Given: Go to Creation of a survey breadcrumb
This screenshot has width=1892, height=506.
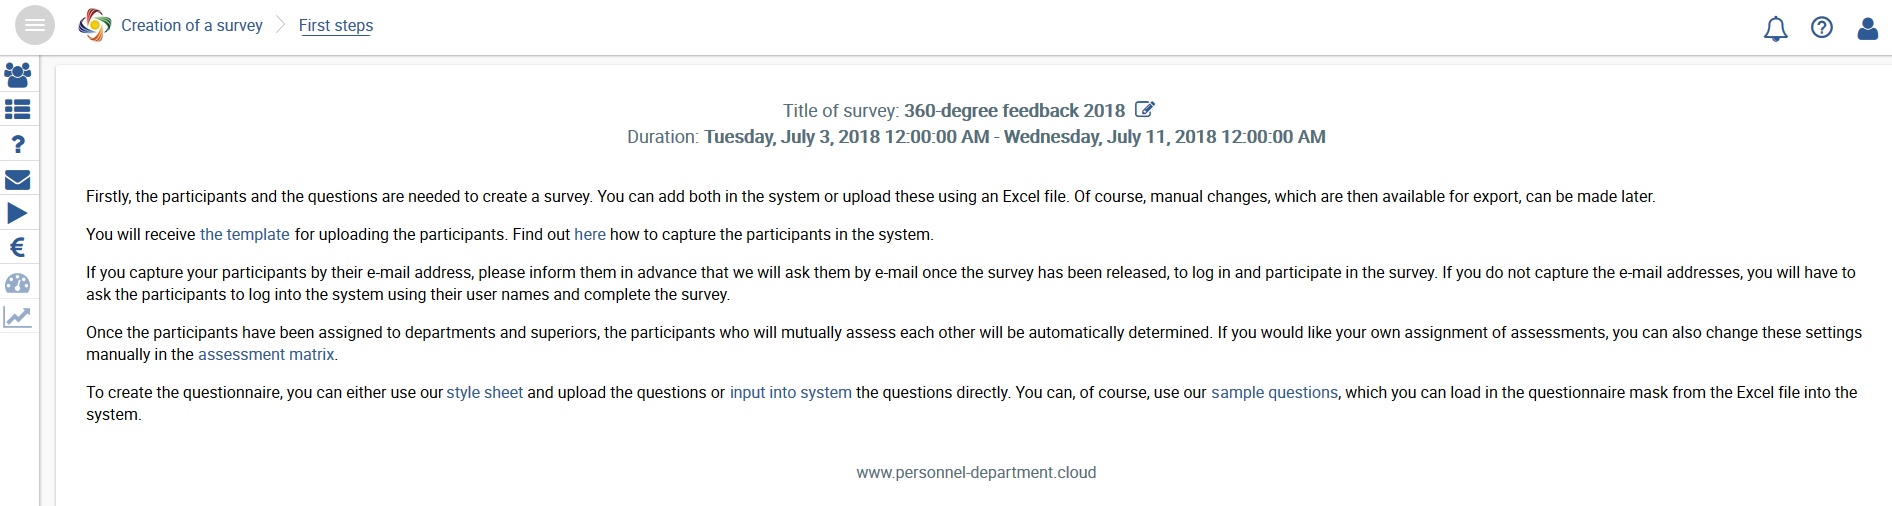Looking at the screenshot, I should (x=191, y=26).
